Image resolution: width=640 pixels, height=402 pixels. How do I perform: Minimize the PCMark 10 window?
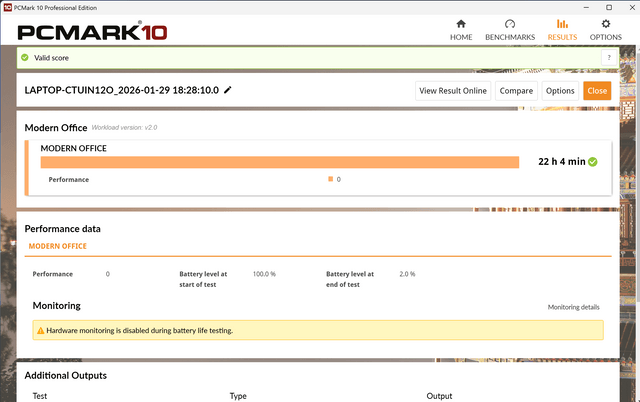tap(586, 7)
